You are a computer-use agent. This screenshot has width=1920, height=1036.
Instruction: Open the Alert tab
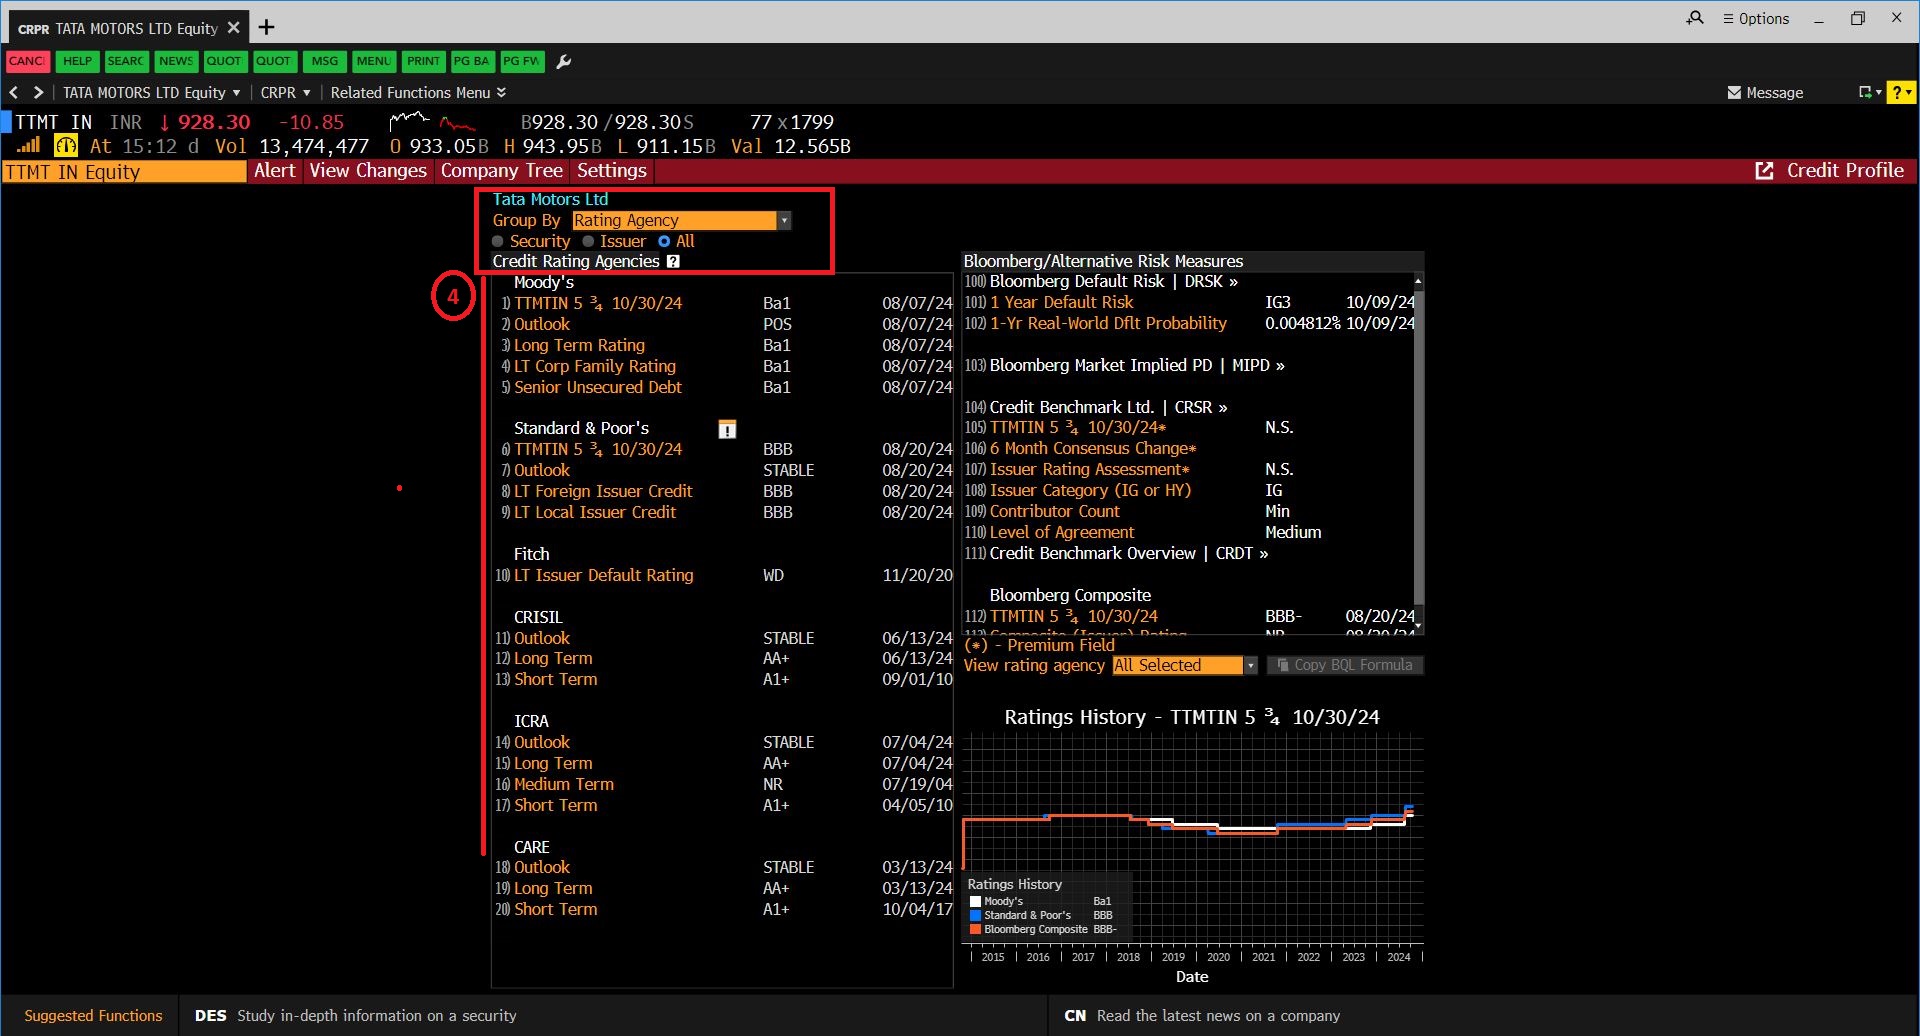275,171
